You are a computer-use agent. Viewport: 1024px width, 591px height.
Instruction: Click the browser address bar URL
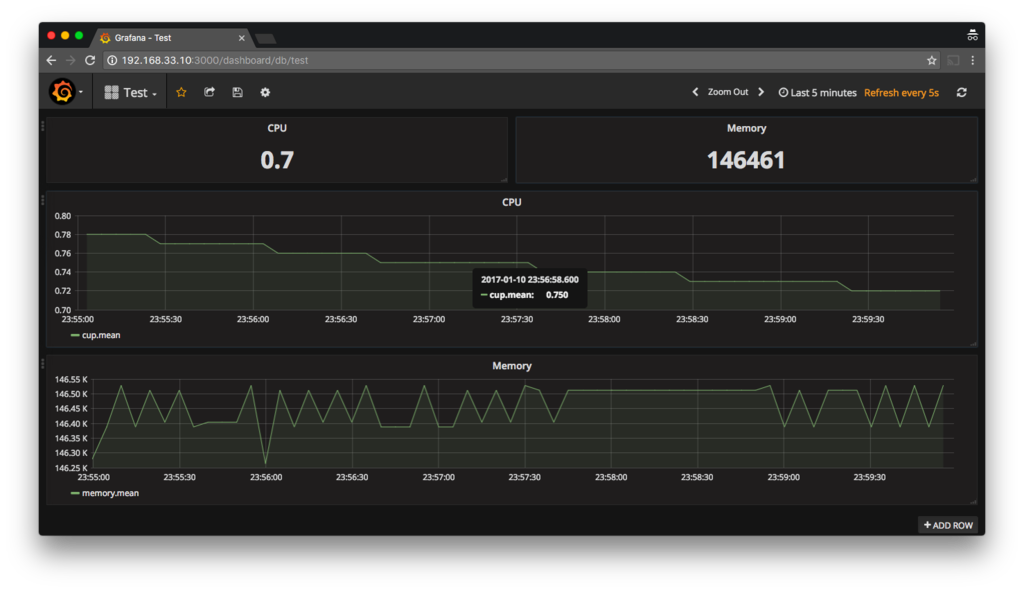click(x=215, y=60)
